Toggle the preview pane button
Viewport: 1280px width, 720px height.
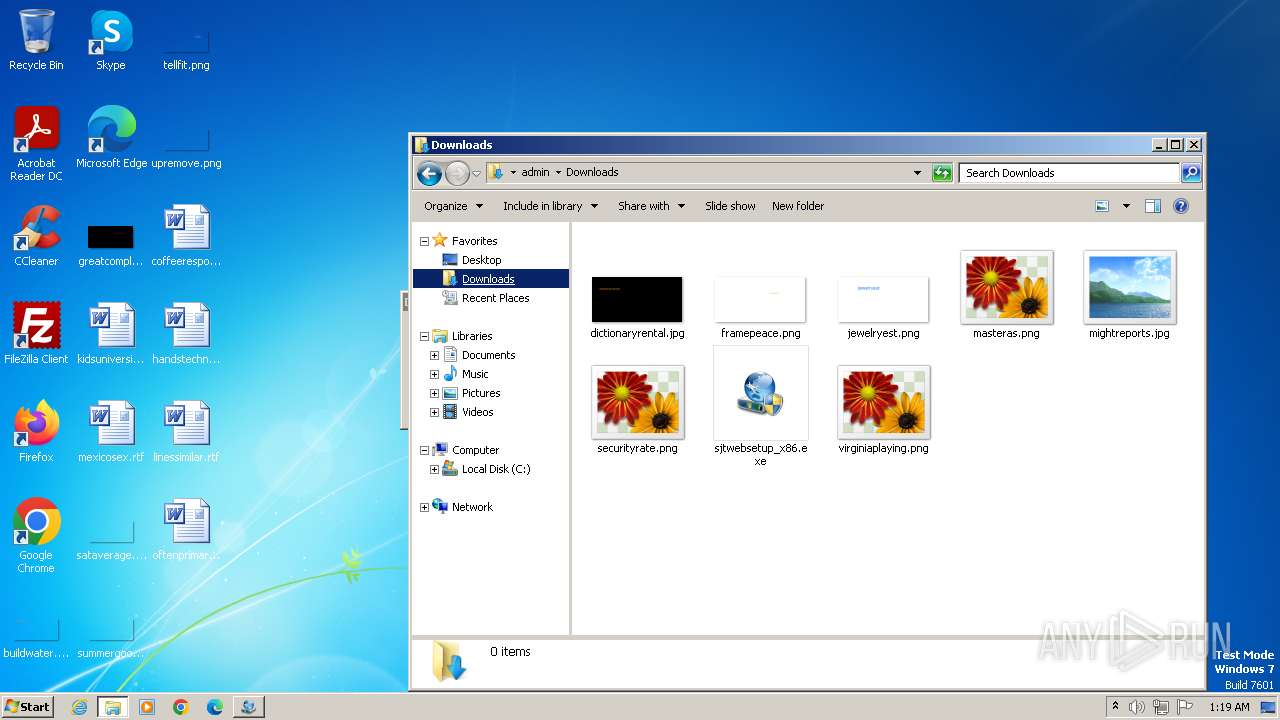click(x=1152, y=206)
